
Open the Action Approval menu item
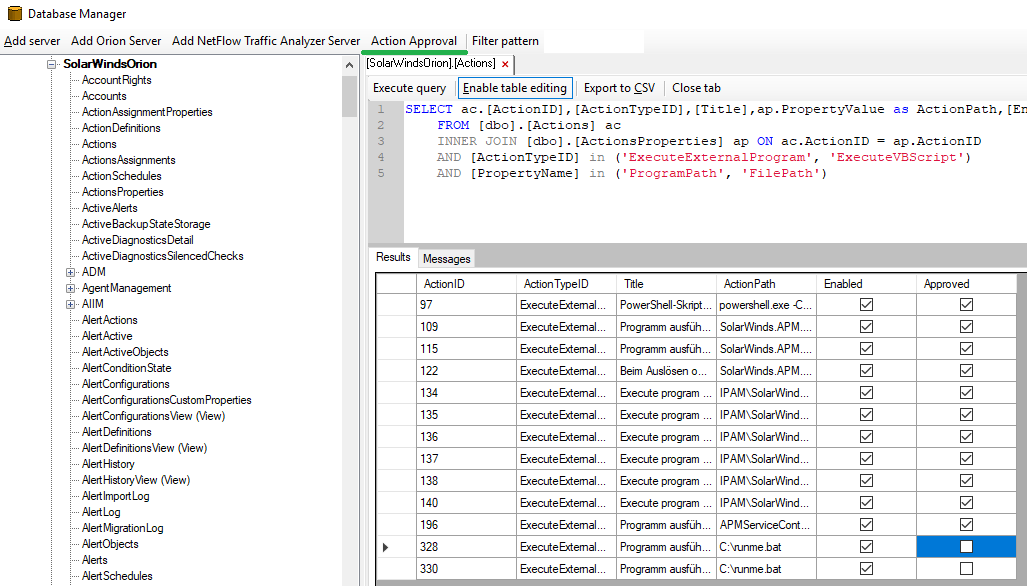coord(414,41)
